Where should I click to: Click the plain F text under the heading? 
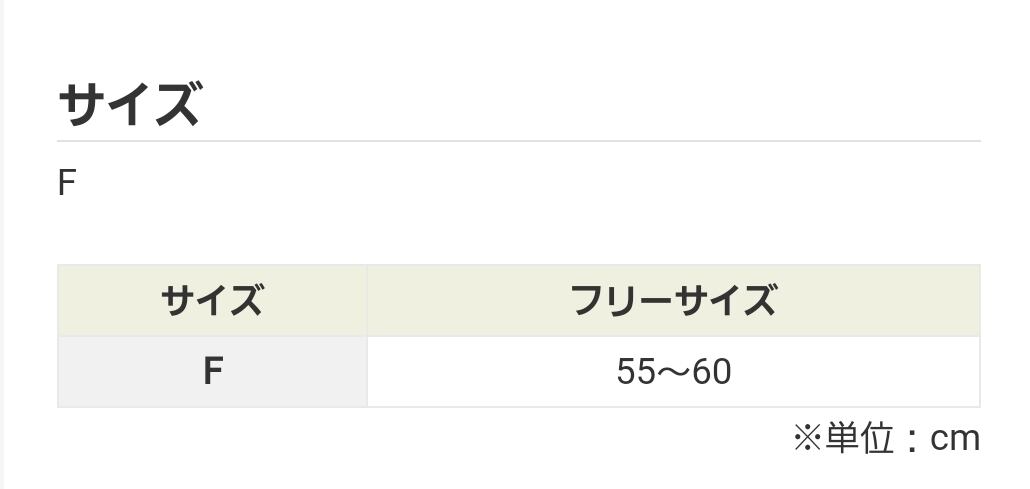(67, 183)
